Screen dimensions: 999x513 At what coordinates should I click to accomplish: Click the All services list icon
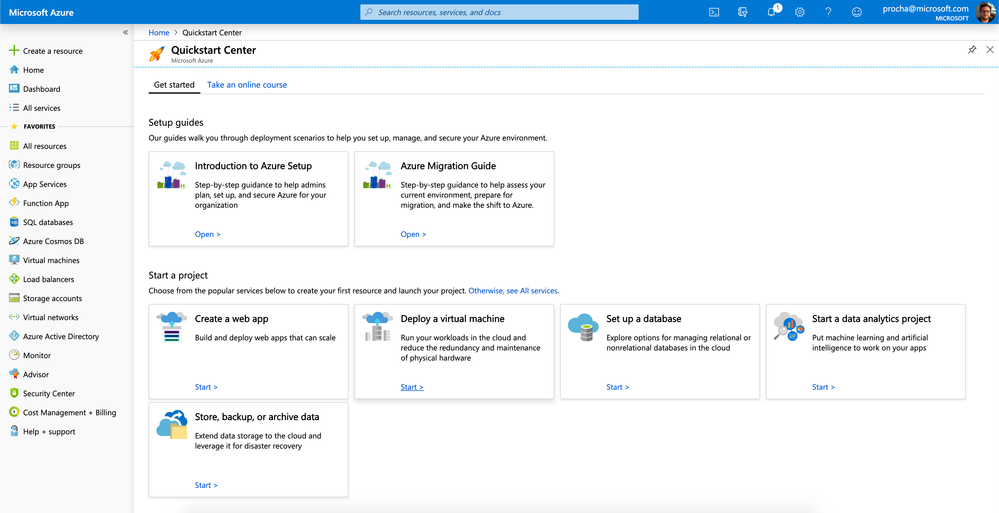pos(13,108)
